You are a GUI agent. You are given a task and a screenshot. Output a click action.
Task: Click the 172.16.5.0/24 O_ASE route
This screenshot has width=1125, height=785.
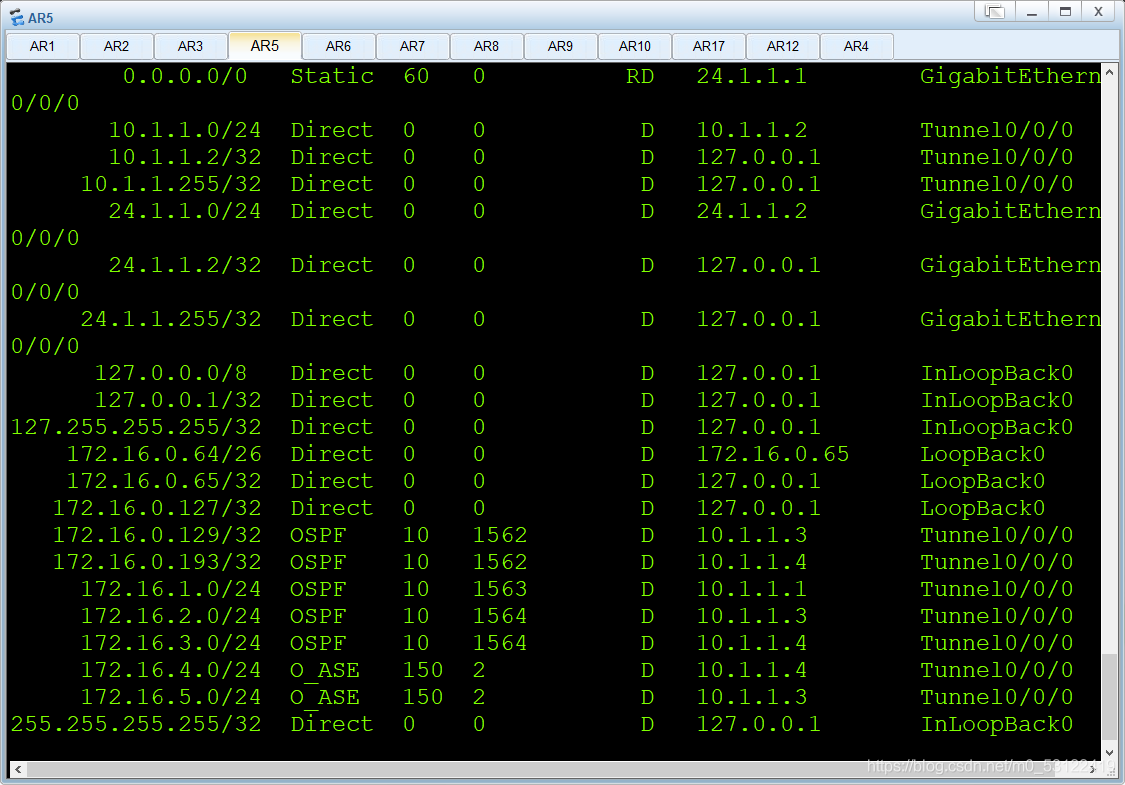click(x=171, y=697)
